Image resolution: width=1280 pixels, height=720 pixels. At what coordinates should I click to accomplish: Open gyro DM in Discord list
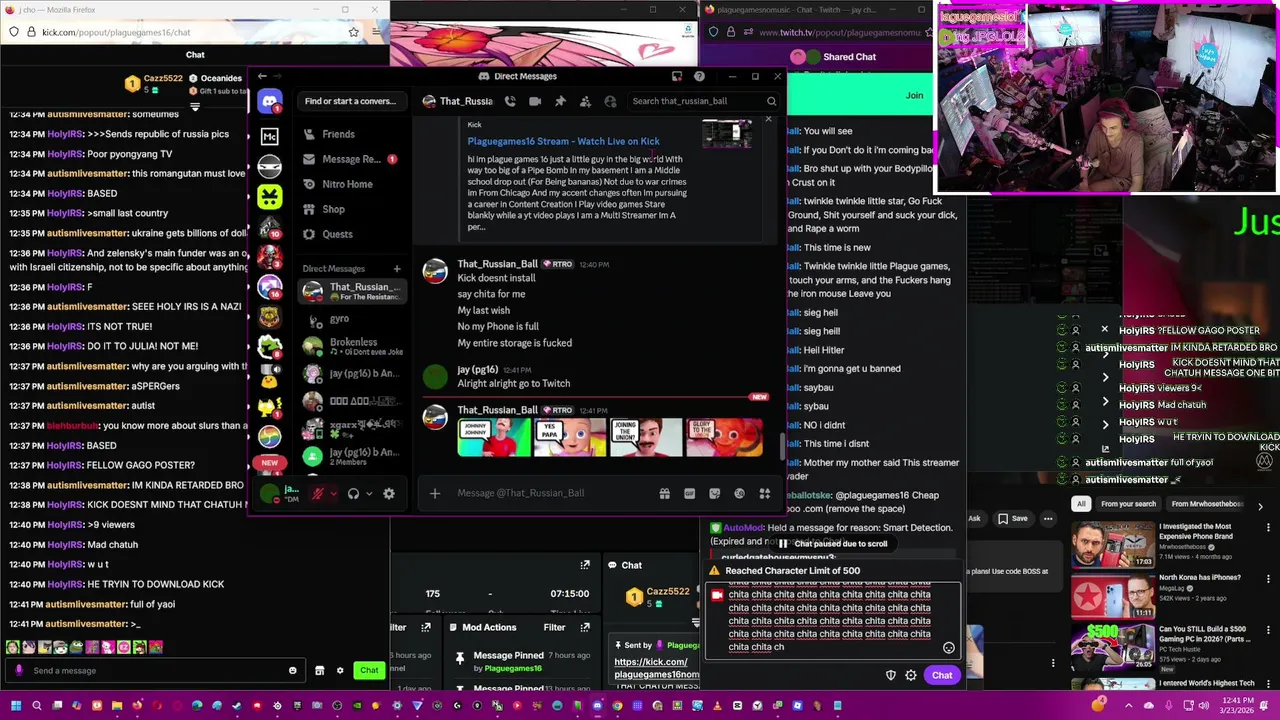352,319
